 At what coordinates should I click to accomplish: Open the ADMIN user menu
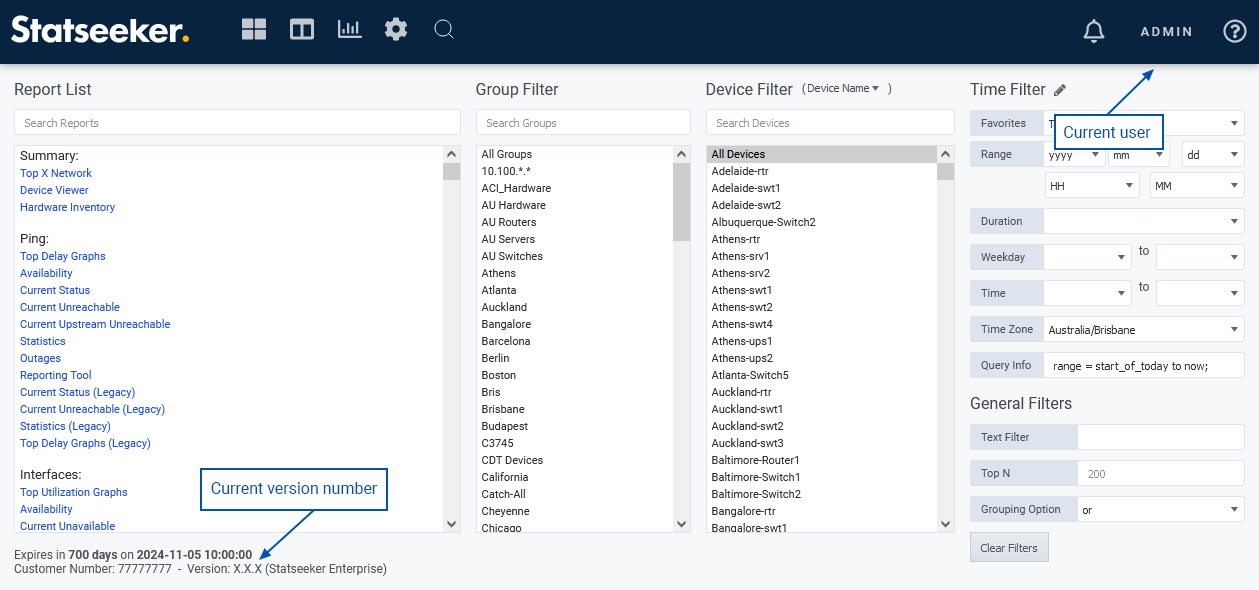[1166, 32]
